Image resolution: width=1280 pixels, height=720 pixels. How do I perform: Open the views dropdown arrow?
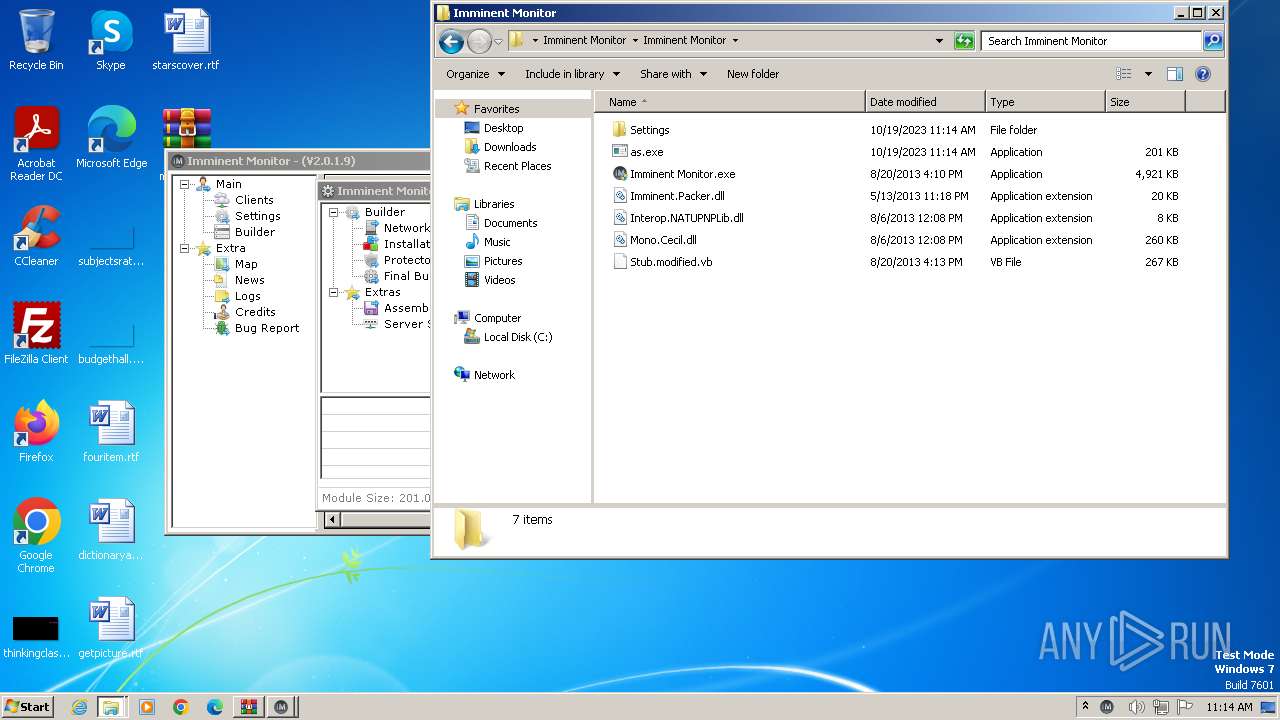pos(1148,74)
